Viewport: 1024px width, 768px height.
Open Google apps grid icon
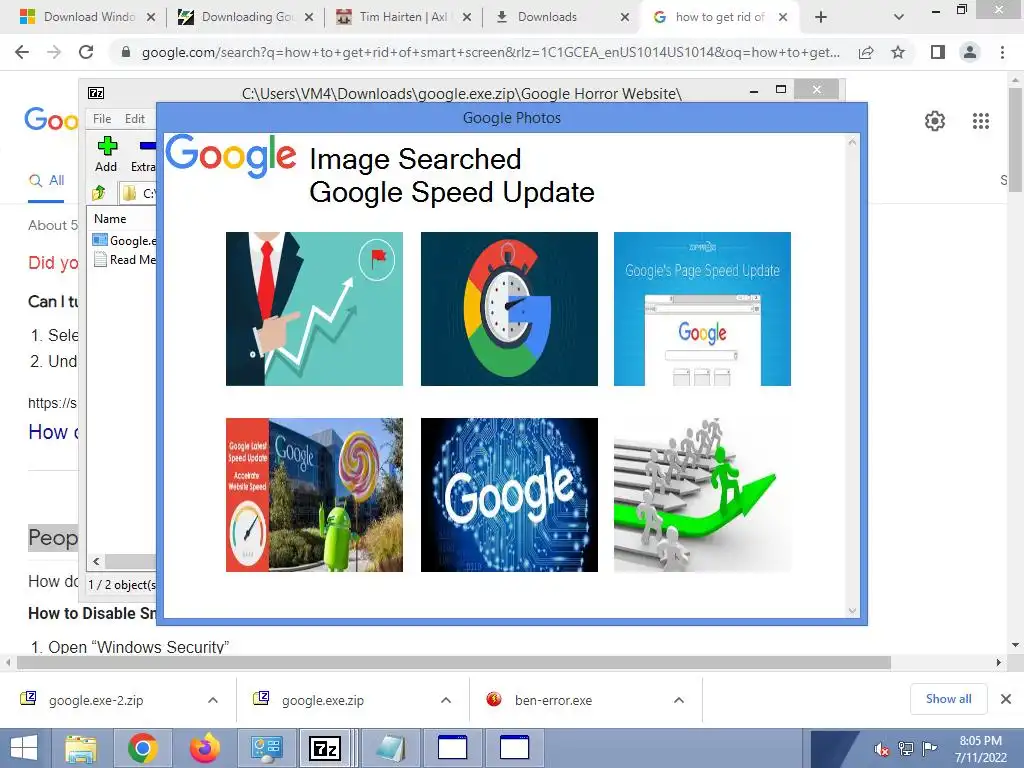point(980,121)
